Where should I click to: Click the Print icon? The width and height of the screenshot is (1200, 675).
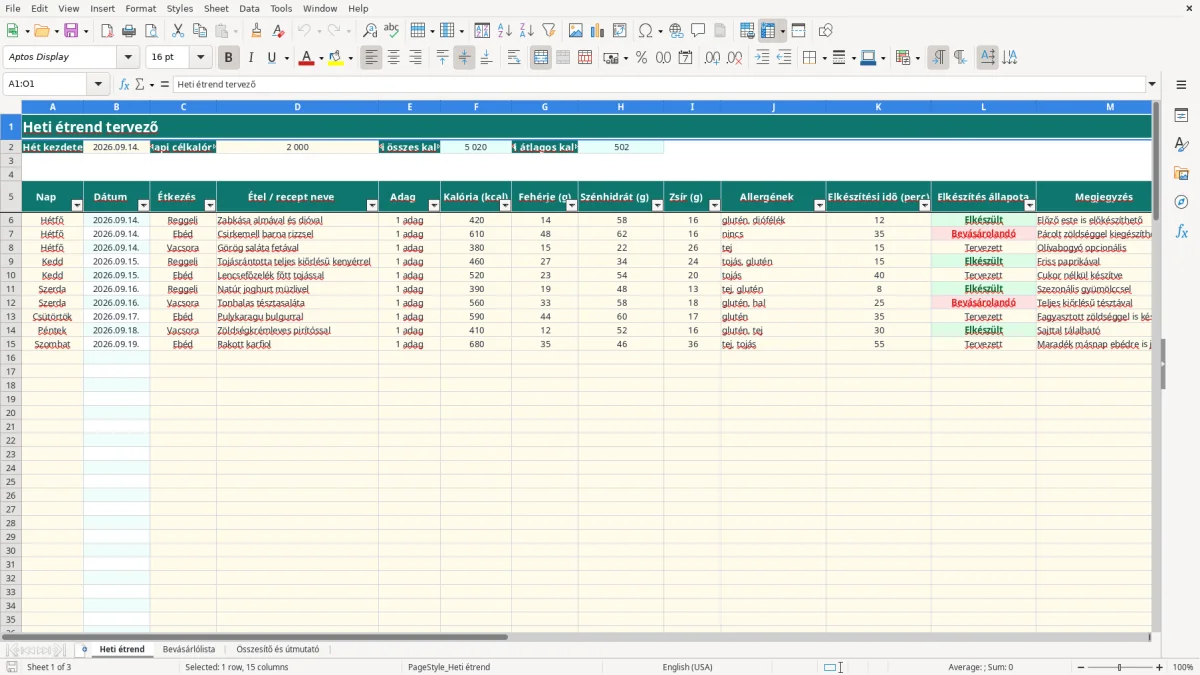click(128, 31)
